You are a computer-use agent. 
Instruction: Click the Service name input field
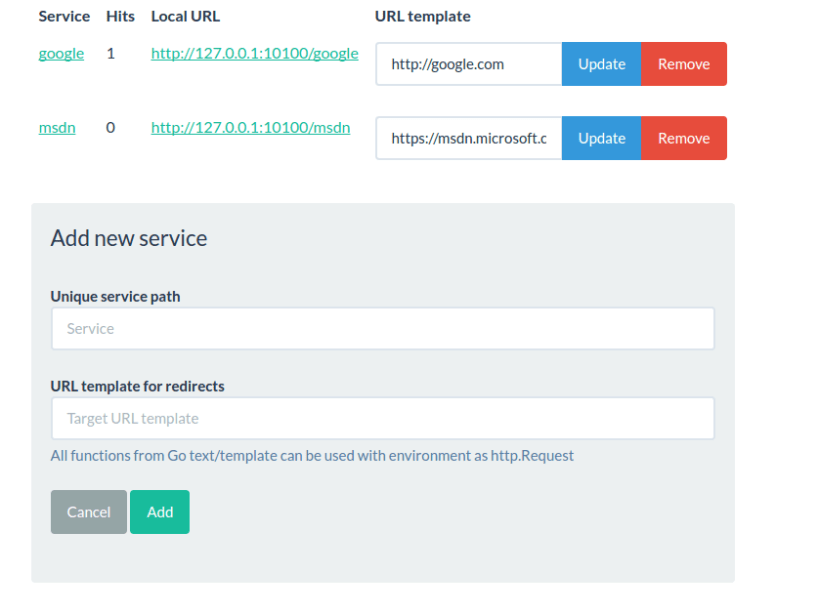tap(383, 328)
